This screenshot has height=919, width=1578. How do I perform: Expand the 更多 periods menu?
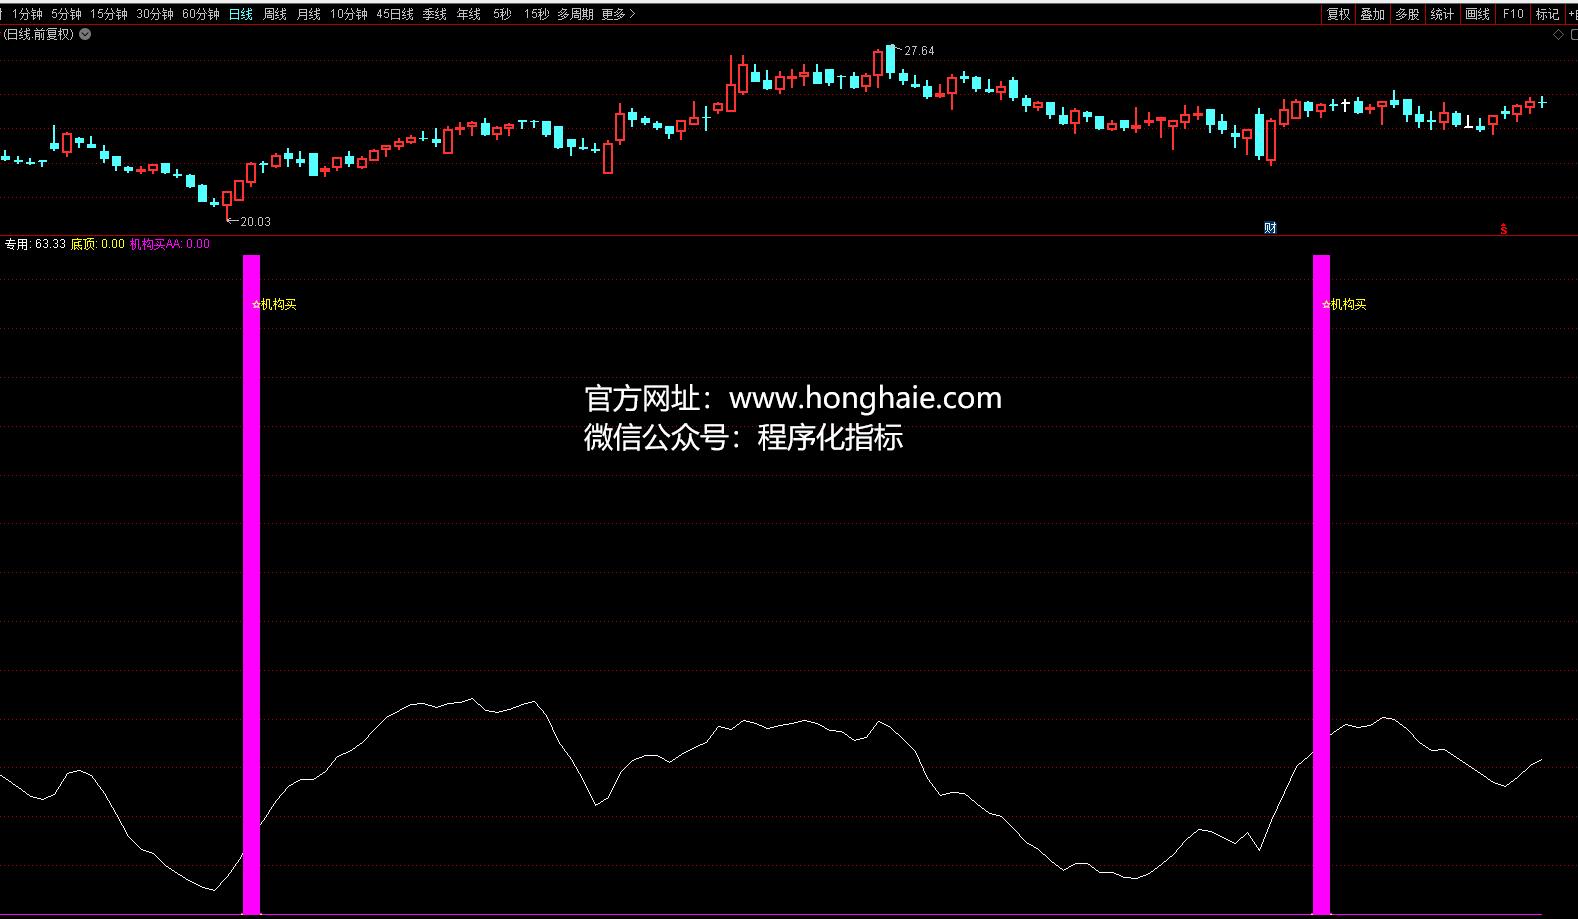coord(618,14)
